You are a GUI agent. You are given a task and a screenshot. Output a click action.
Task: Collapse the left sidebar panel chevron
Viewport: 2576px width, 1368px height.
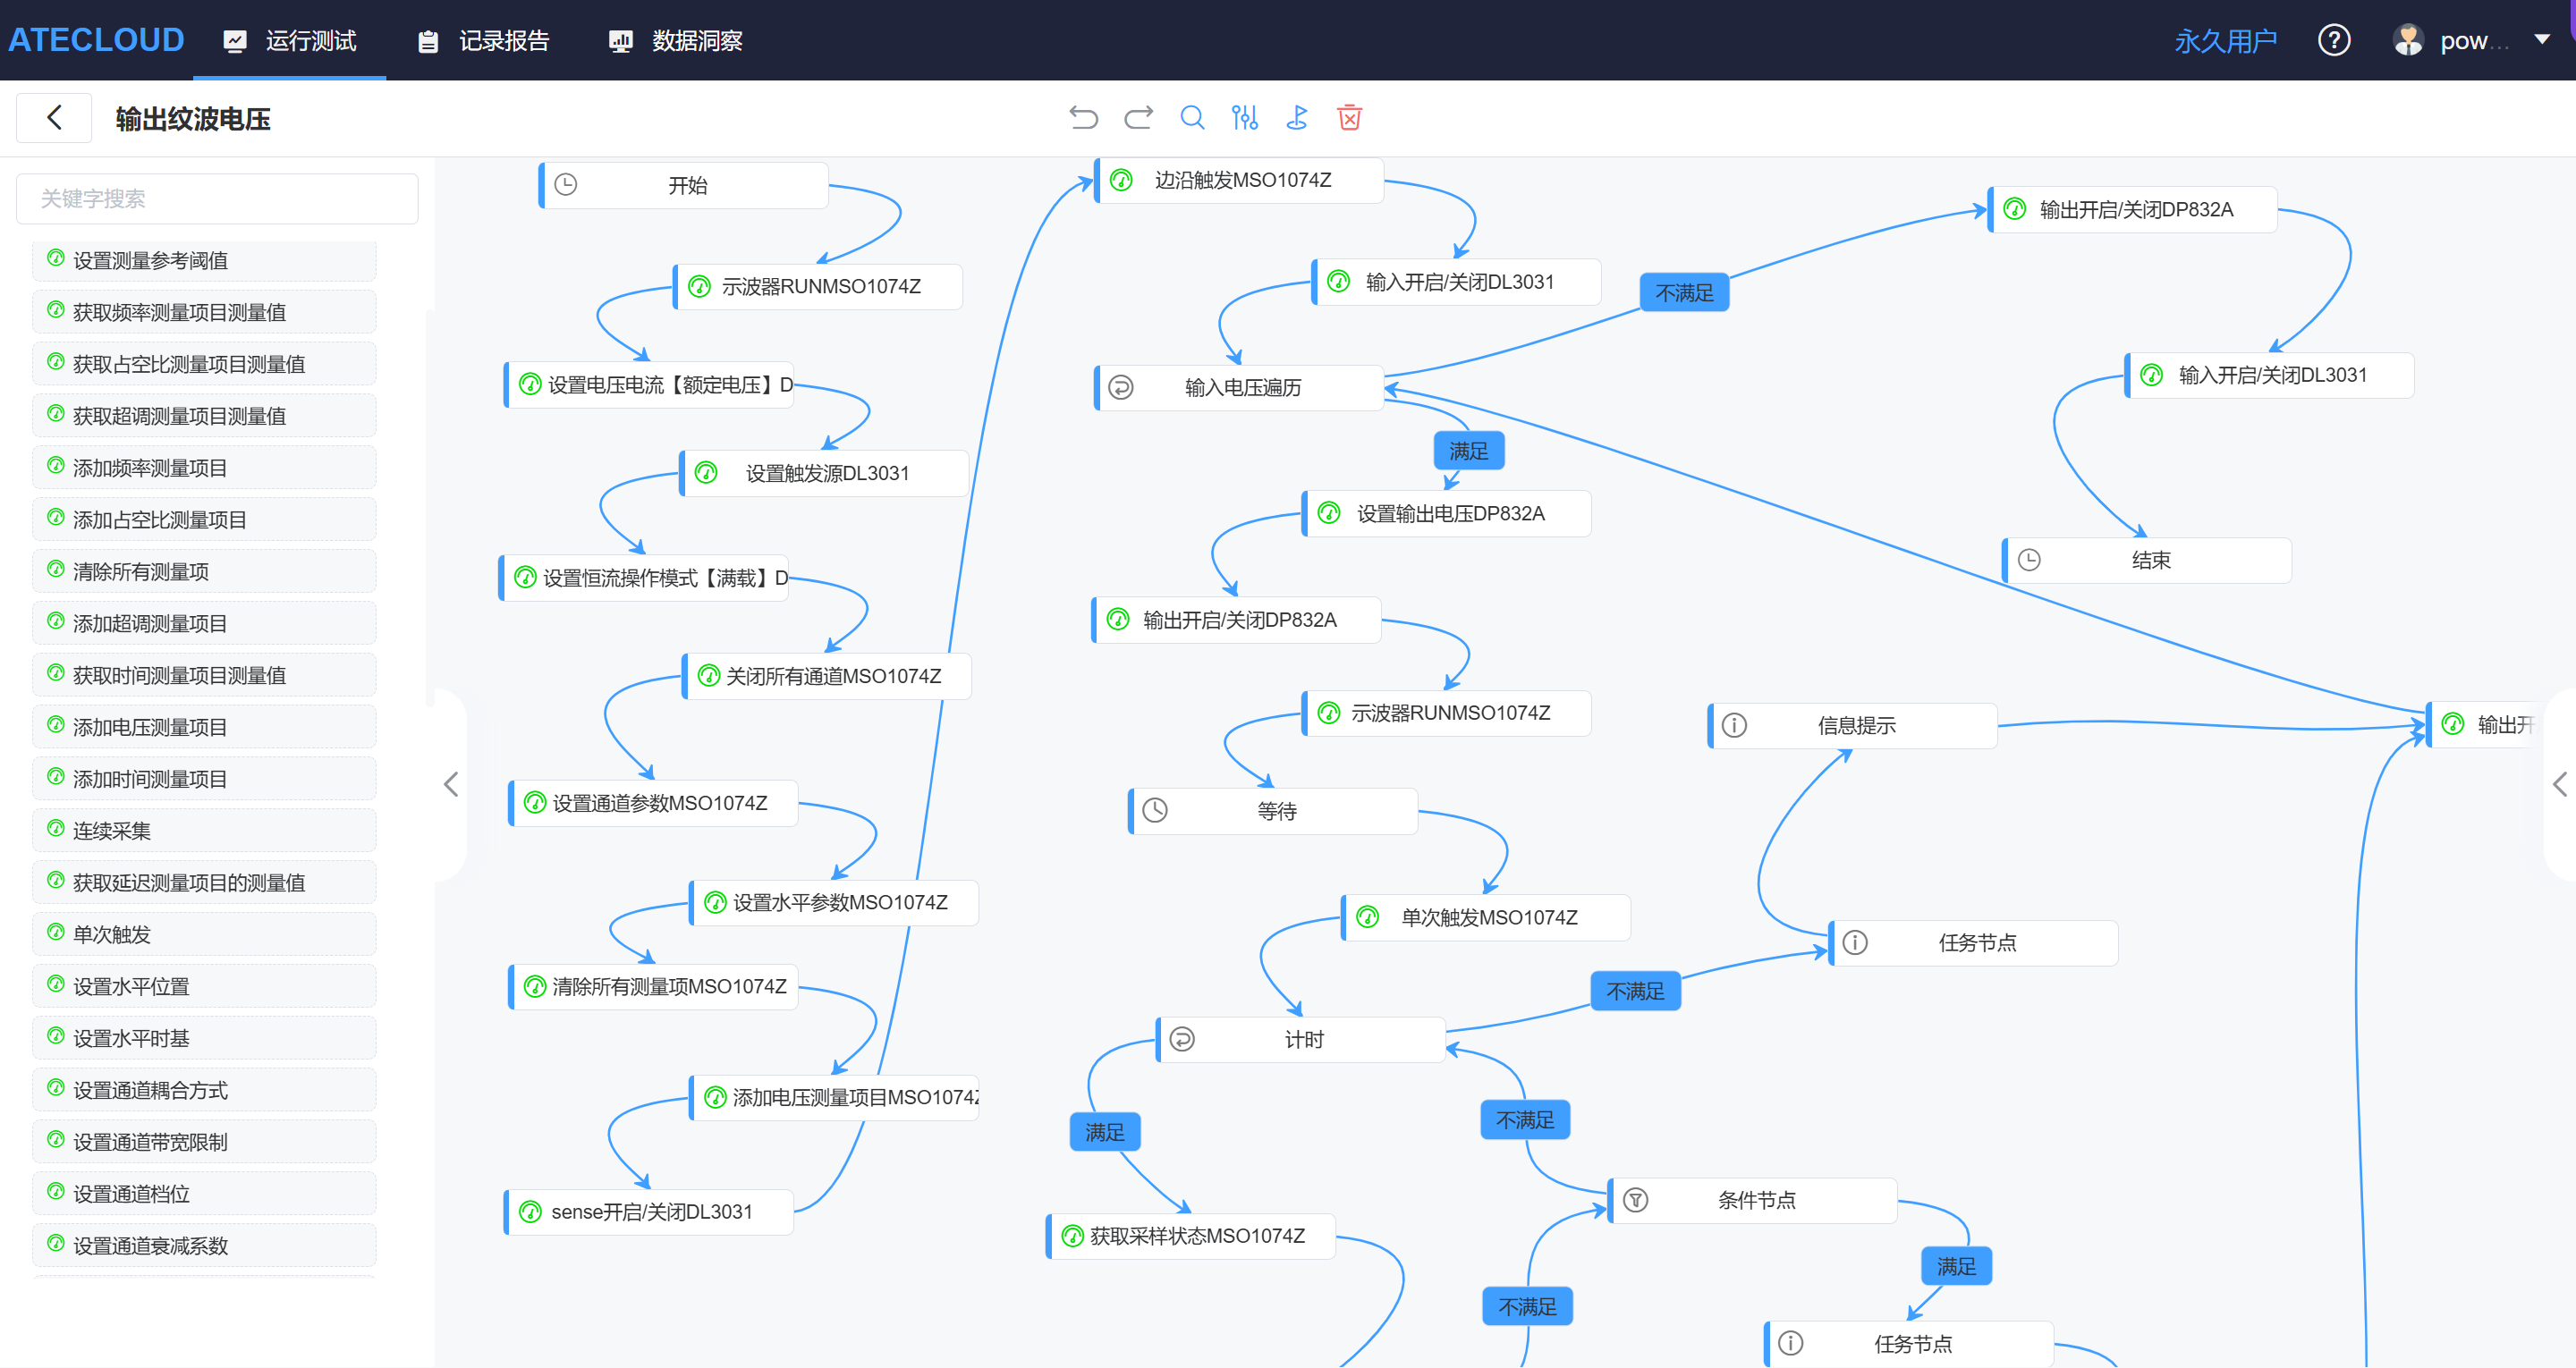tap(451, 784)
